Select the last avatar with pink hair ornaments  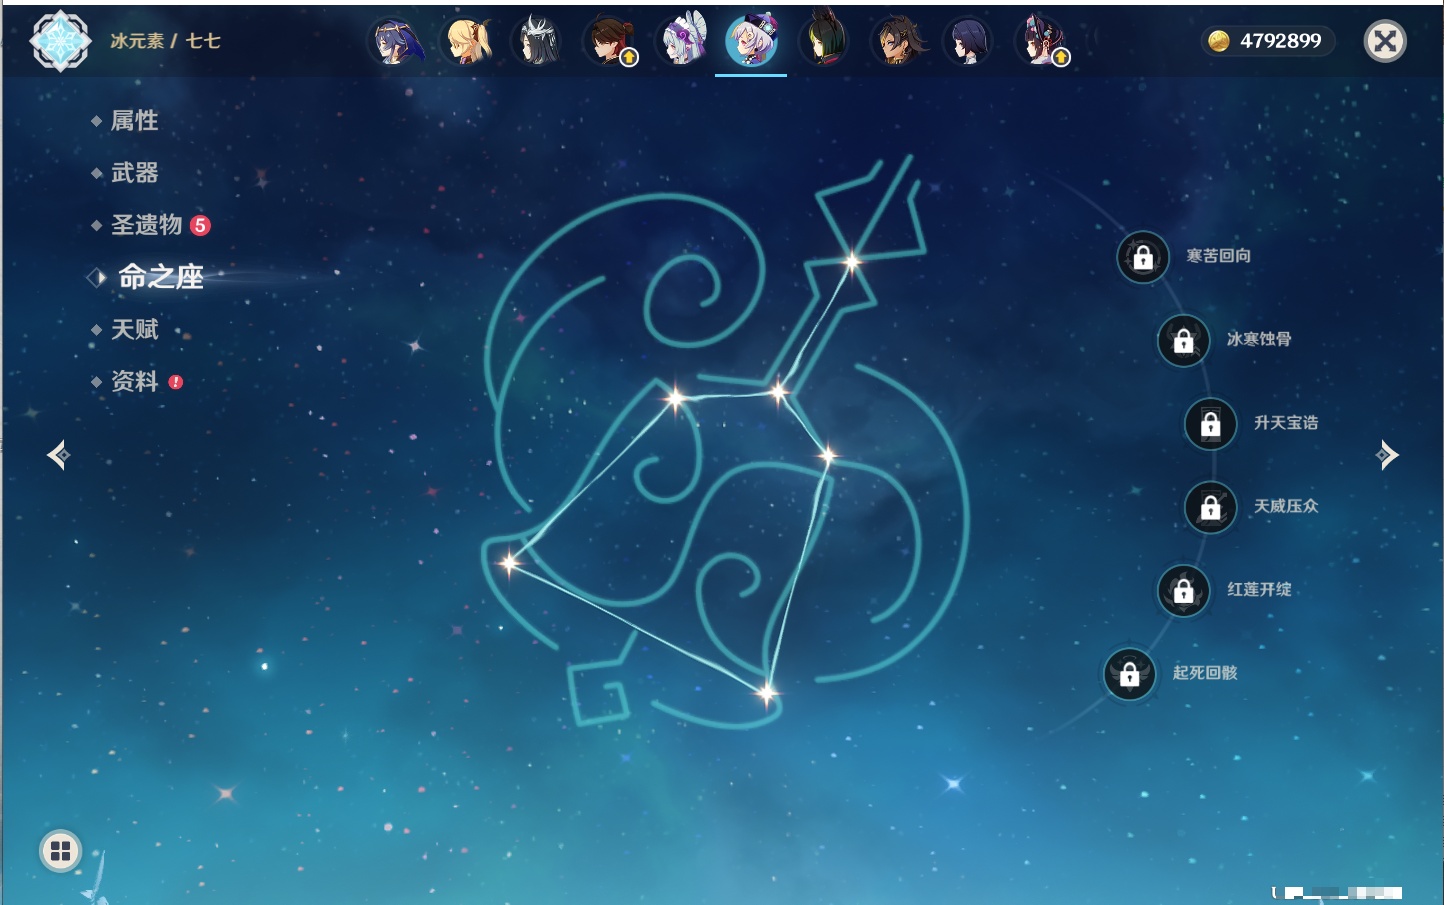(1041, 42)
